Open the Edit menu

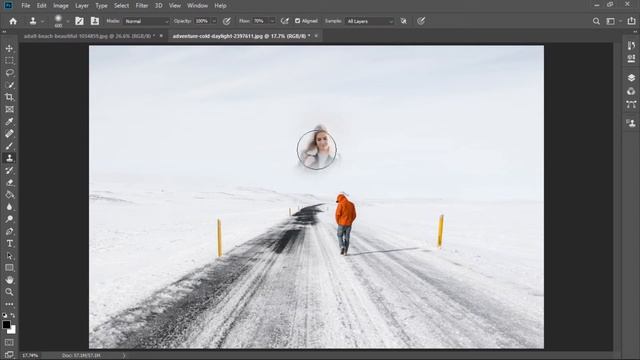click(x=42, y=6)
